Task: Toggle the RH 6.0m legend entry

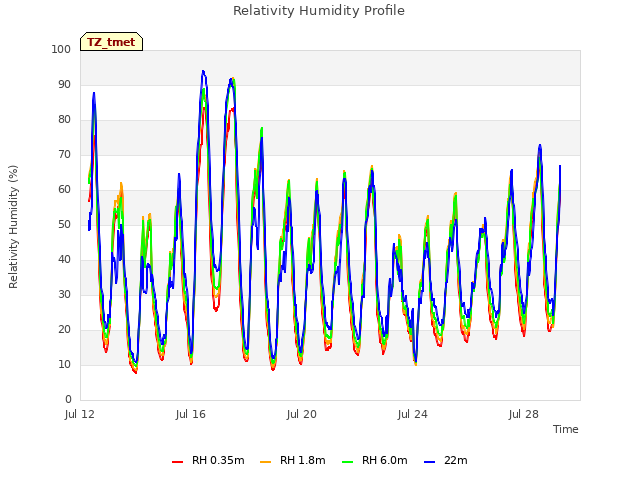Action: [x=375, y=460]
